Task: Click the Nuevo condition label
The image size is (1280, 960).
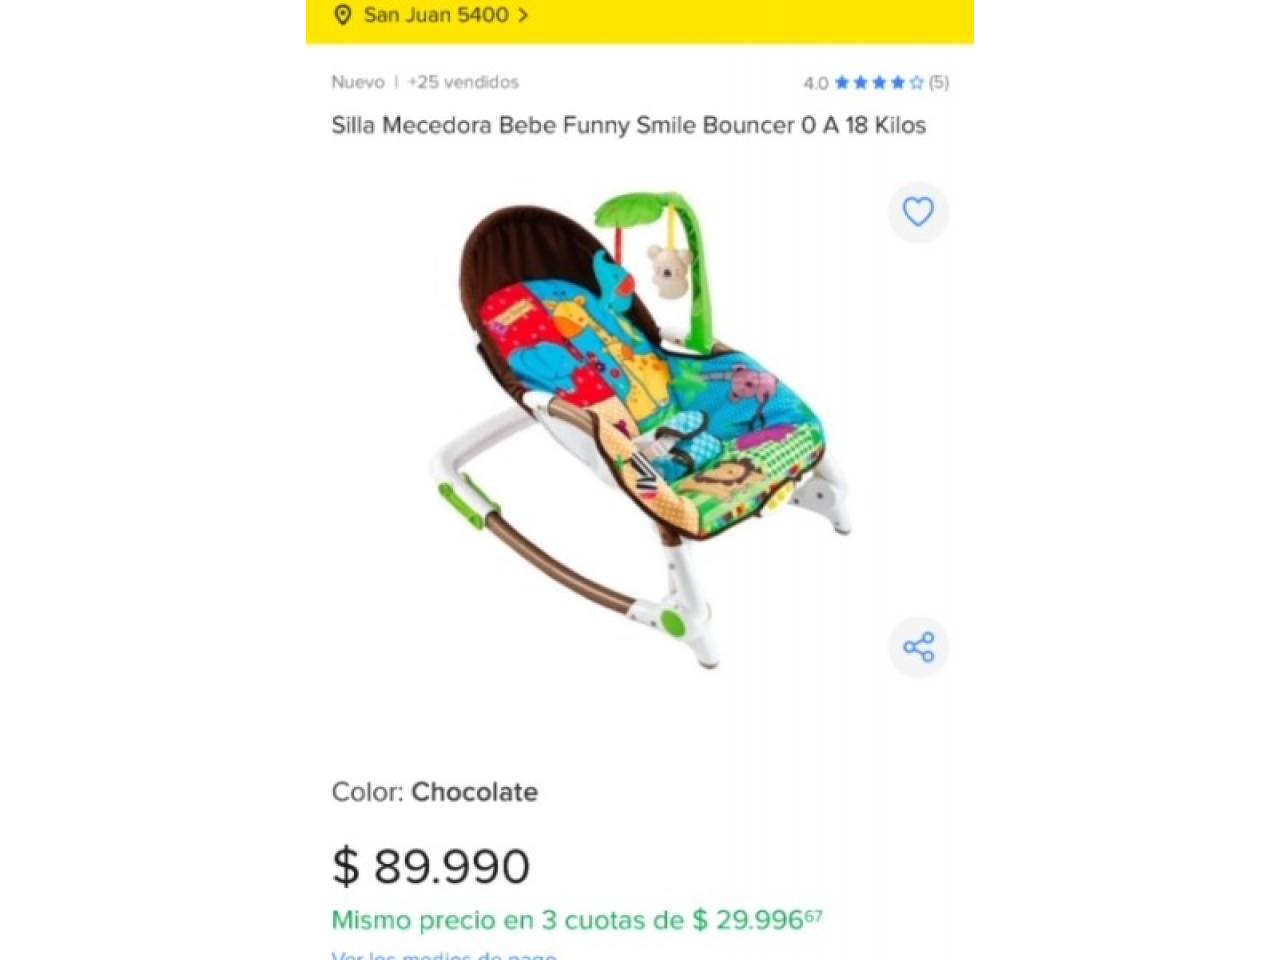Action: click(358, 82)
